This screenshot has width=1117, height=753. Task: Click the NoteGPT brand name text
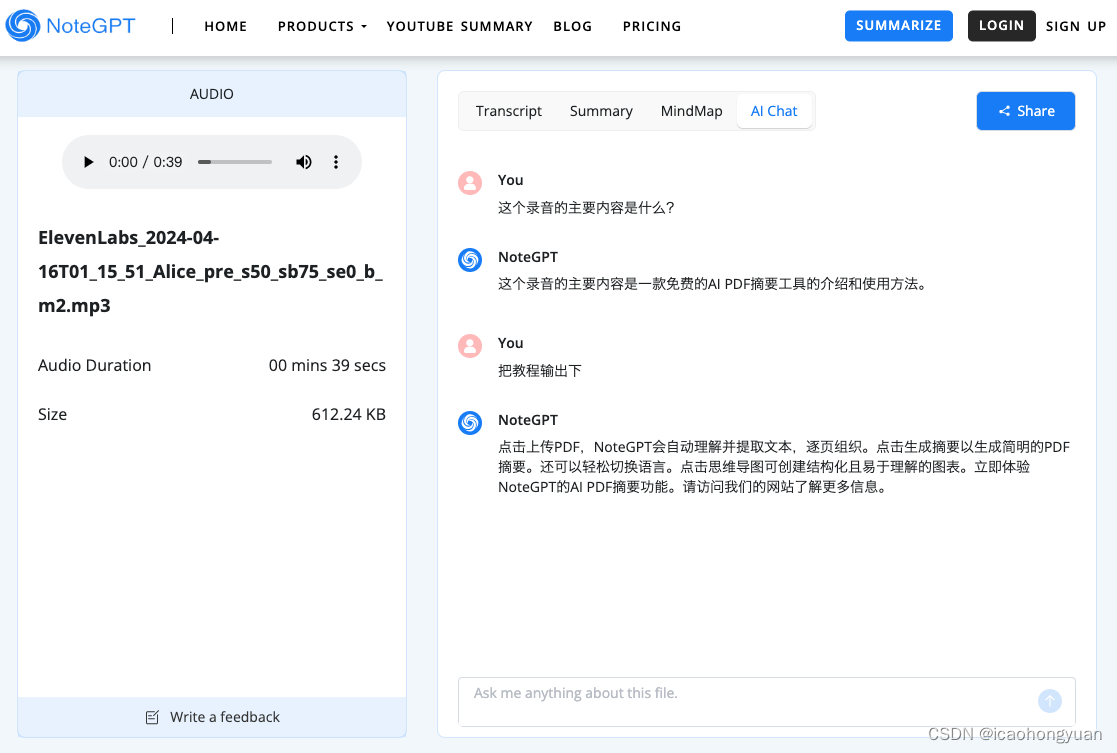click(90, 26)
